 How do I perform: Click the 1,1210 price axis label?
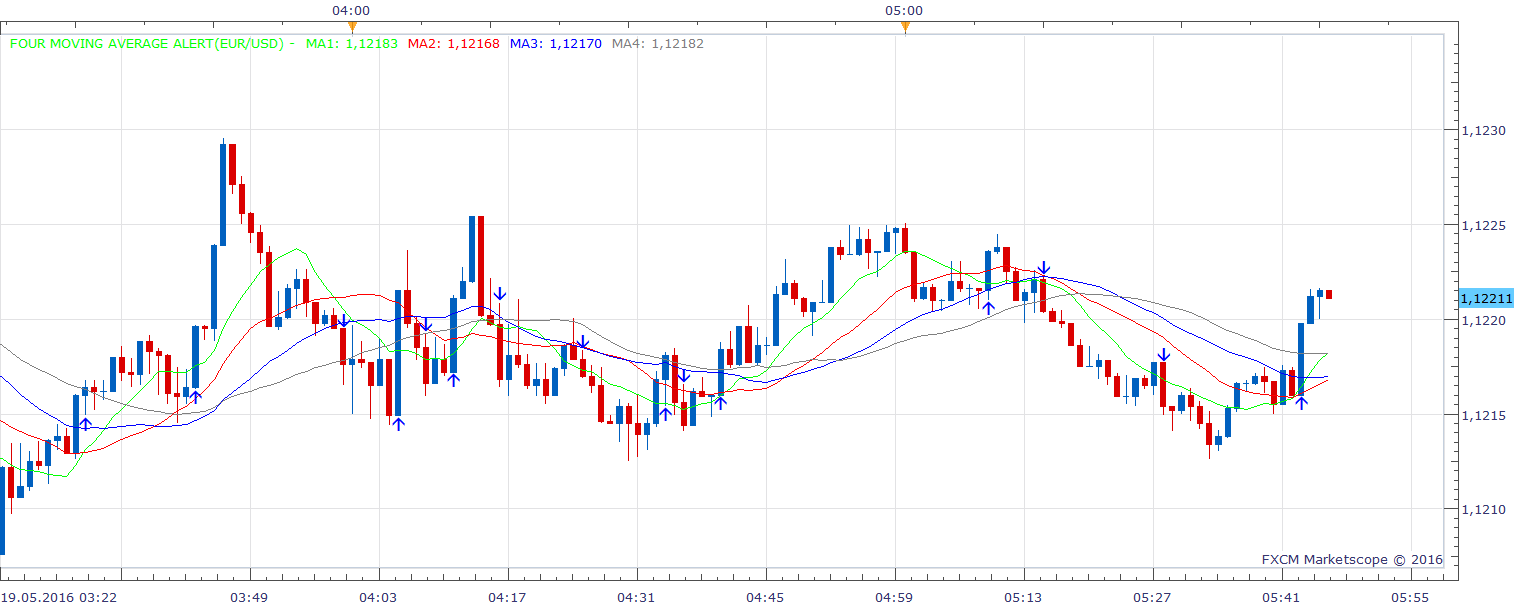pos(1483,511)
